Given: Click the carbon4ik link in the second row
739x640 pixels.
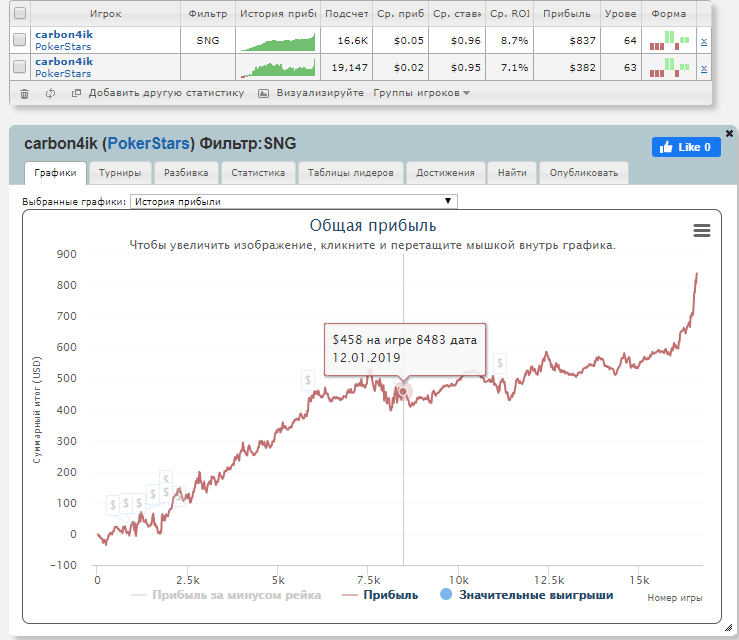Looking at the screenshot, I should tap(64, 61).
